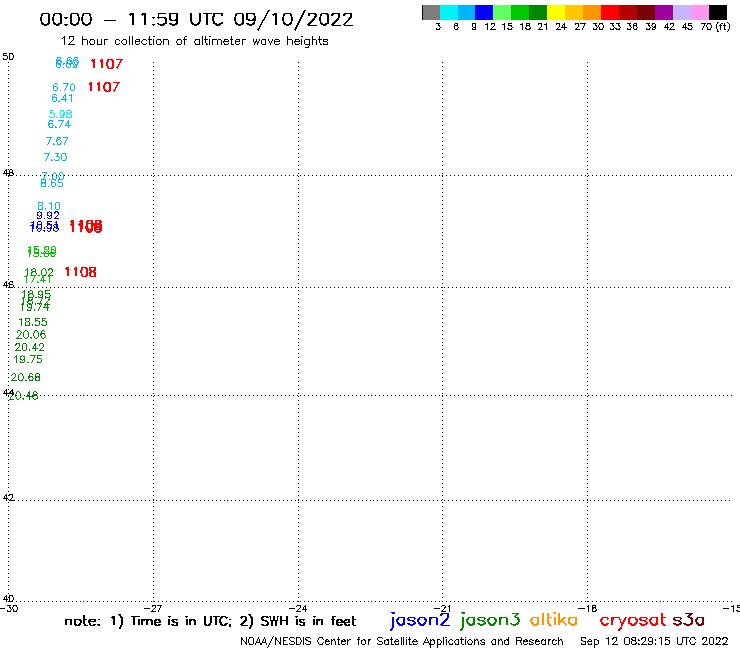The width and height of the screenshot is (740, 650).
Task: Click the longitude axis label -21
Action: click(x=442, y=608)
